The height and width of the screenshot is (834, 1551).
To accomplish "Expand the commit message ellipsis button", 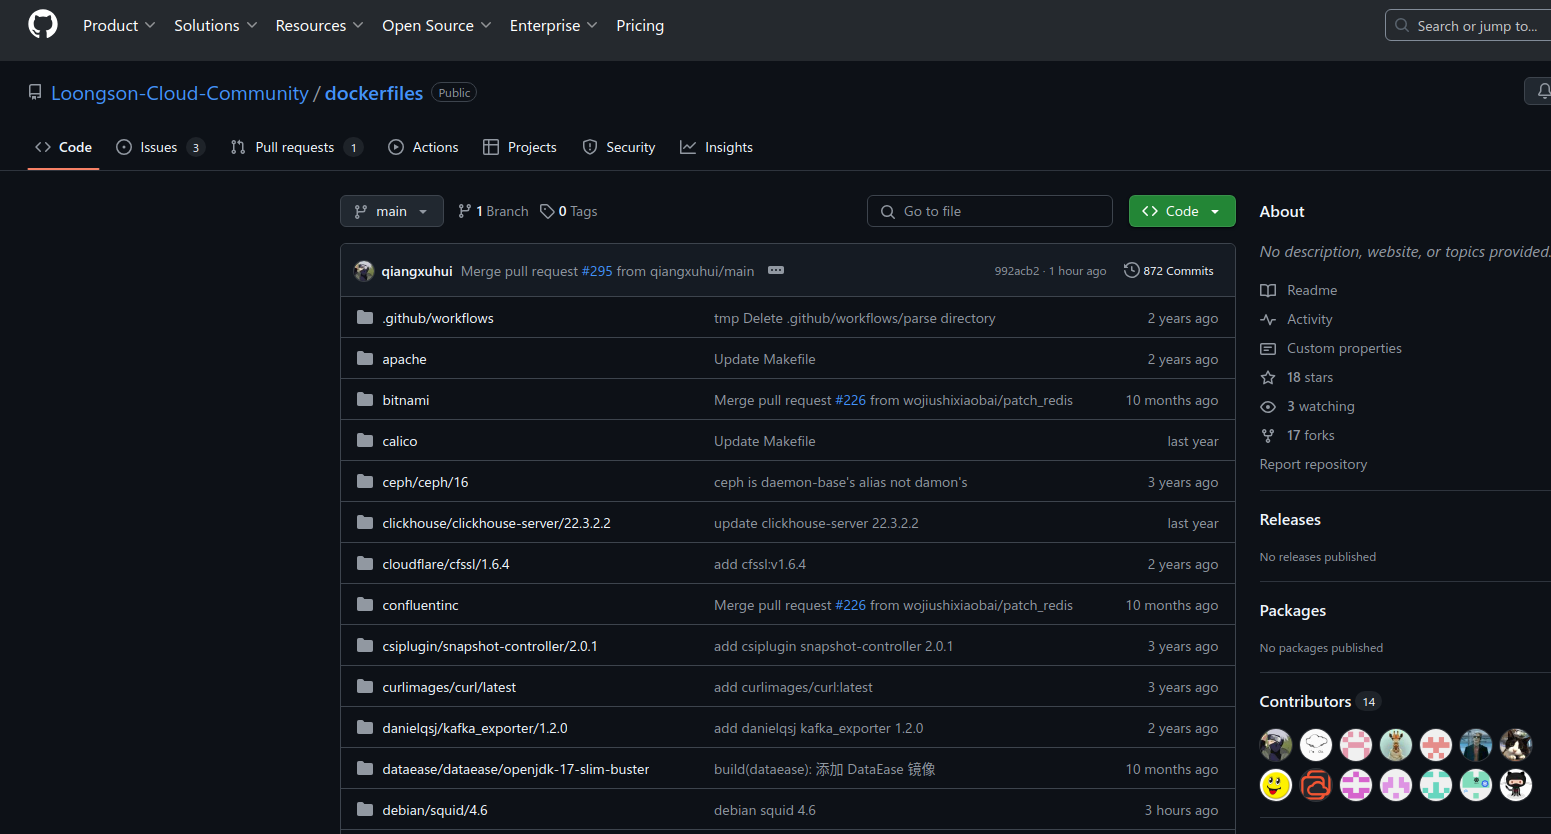I will (776, 271).
